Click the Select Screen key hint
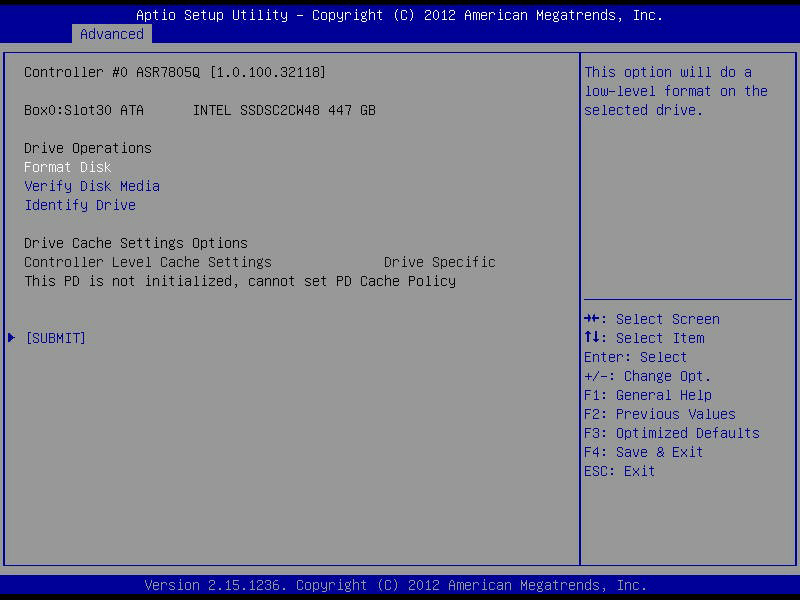Viewport: 800px width, 600px height. [652, 319]
